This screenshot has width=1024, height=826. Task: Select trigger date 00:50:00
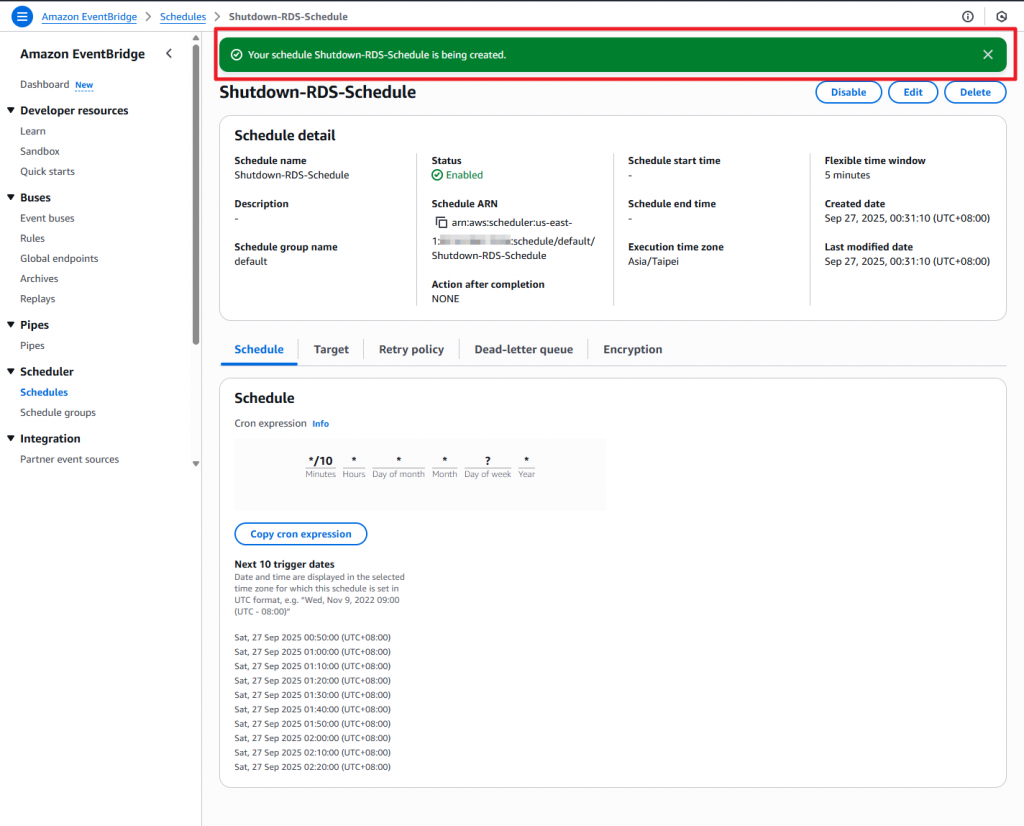click(313, 637)
